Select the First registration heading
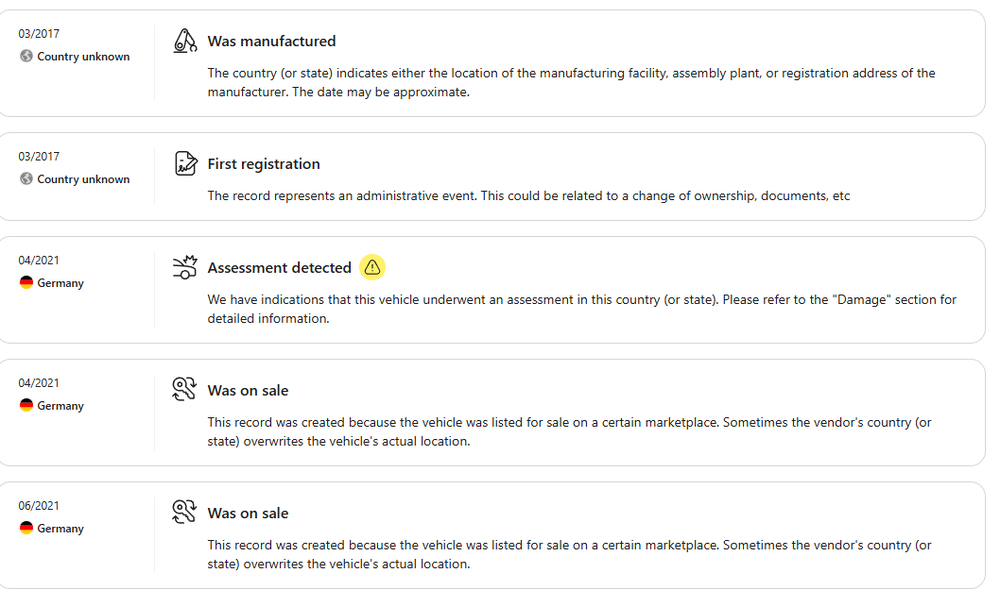Viewport: 1000px width, 607px height. point(263,164)
